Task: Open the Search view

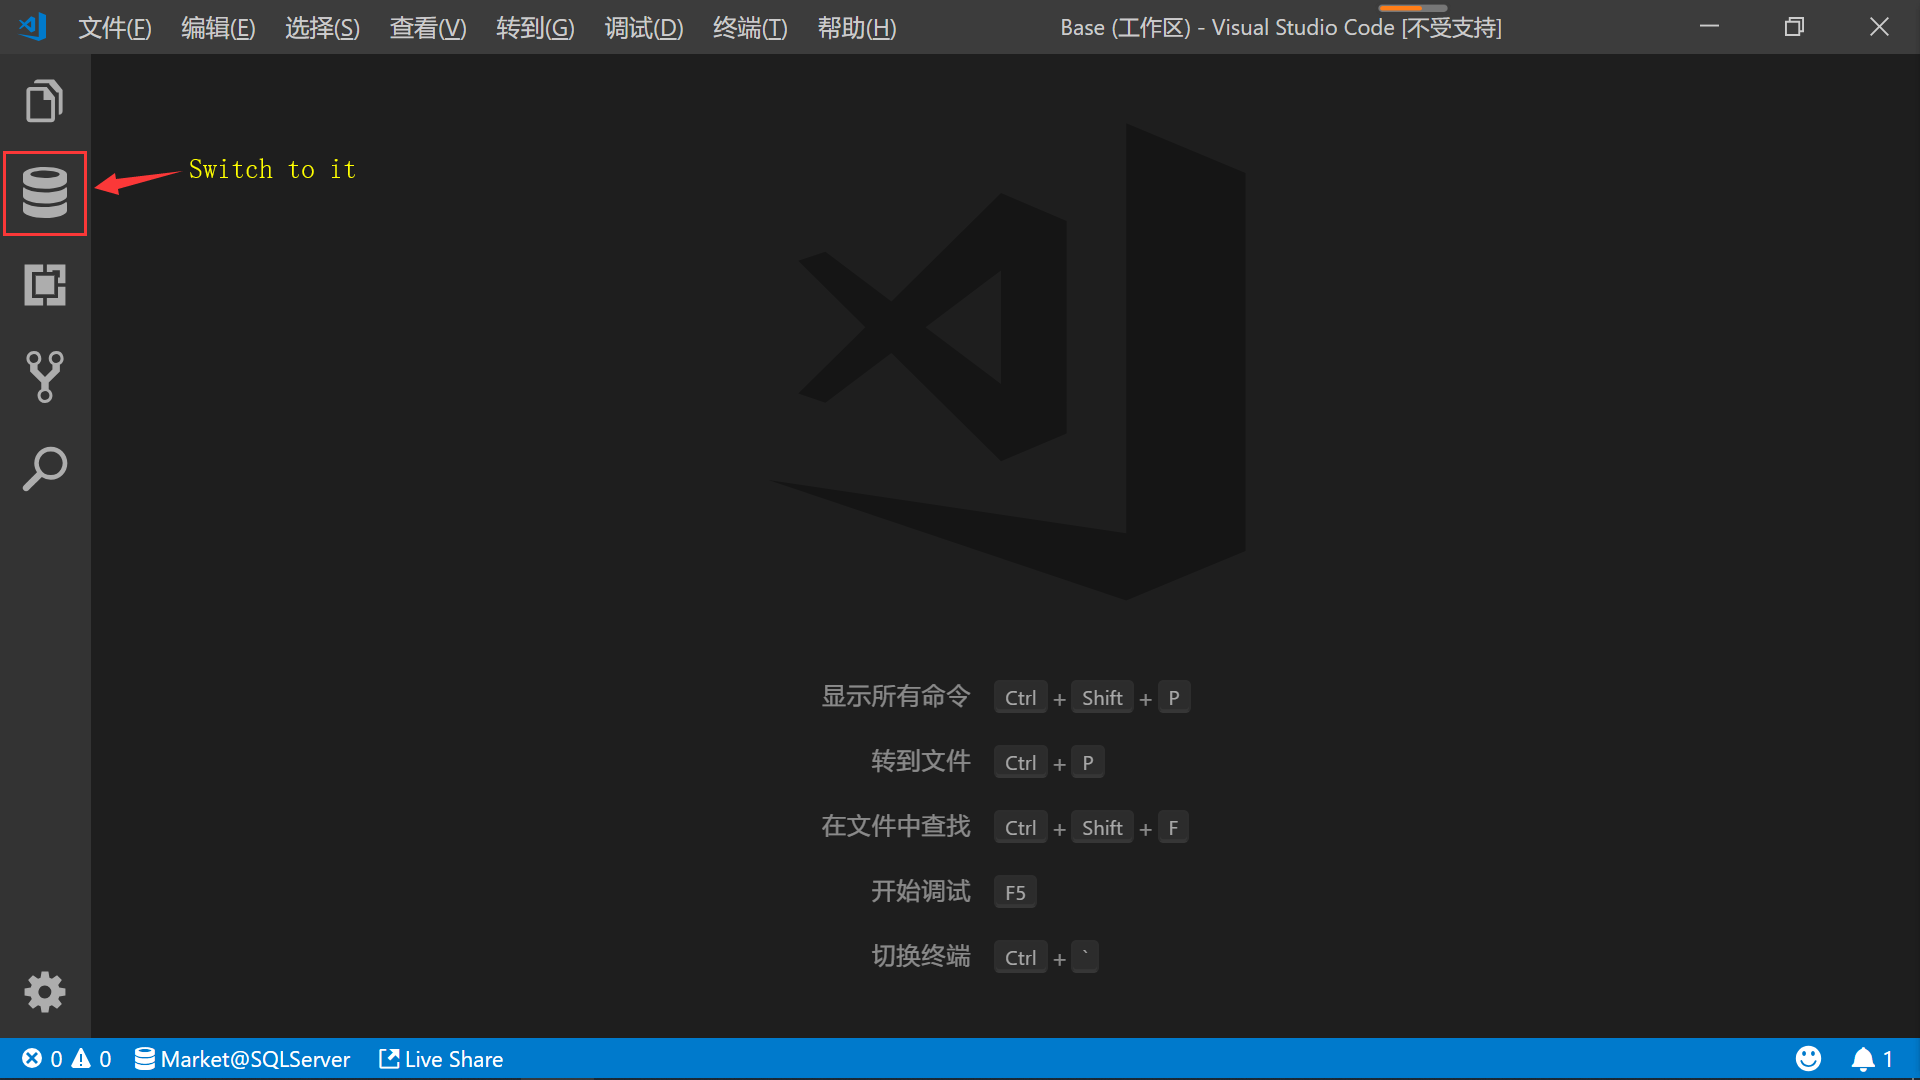Action: coord(45,468)
